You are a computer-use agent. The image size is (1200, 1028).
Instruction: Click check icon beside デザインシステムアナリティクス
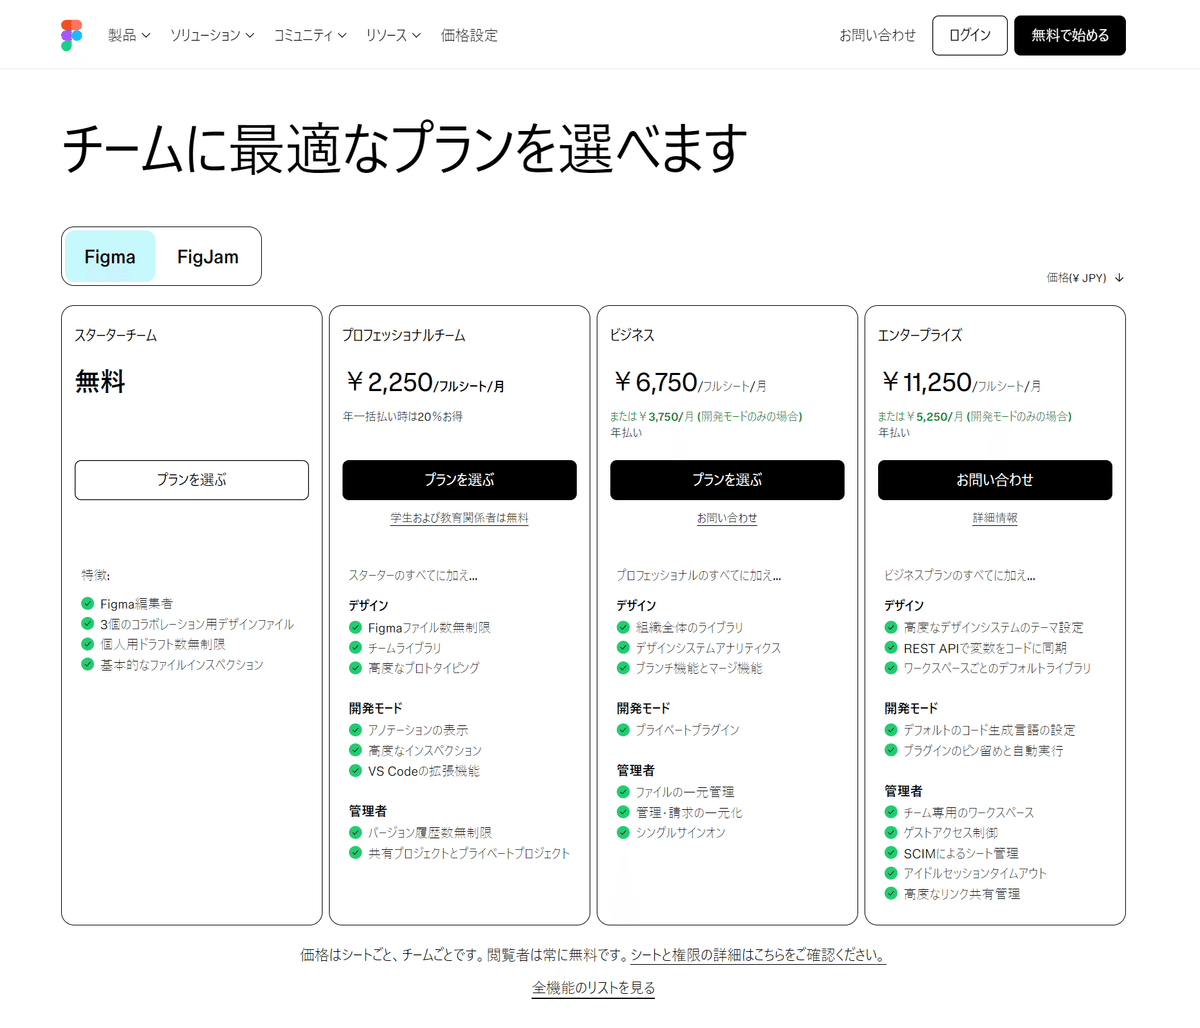click(x=623, y=648)
